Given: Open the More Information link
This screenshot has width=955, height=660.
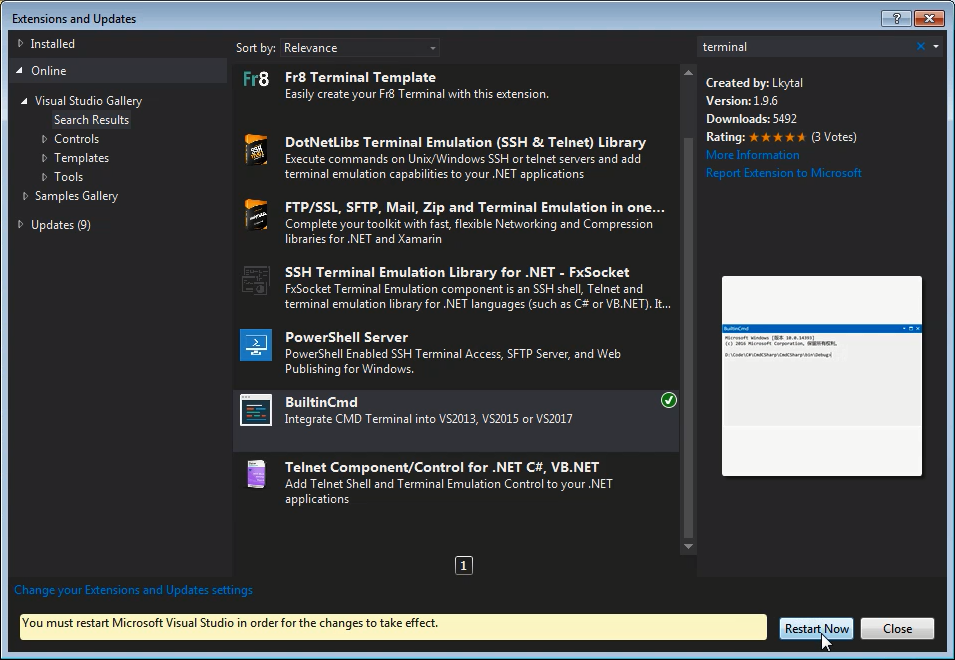Looking at the screenshot, I should tap(753, 155).
